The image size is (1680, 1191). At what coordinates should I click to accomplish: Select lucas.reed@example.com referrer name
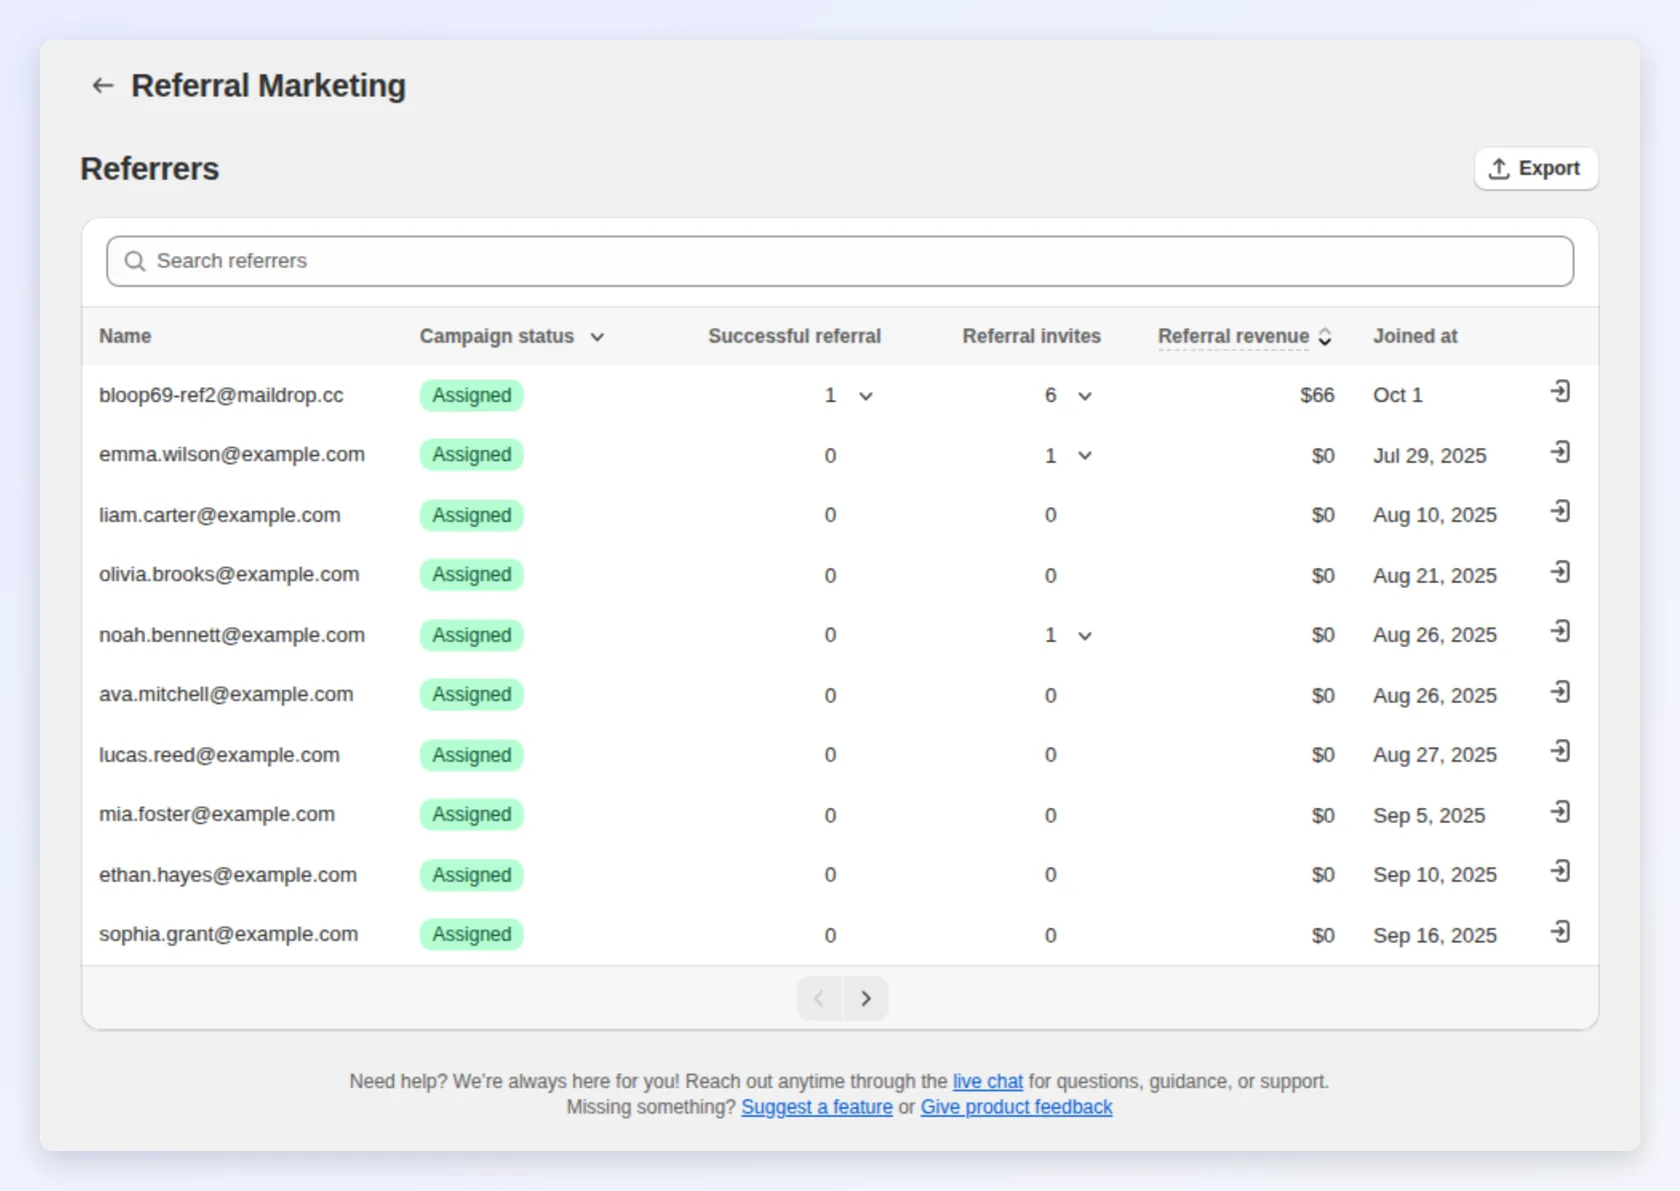tap(219, 755)
